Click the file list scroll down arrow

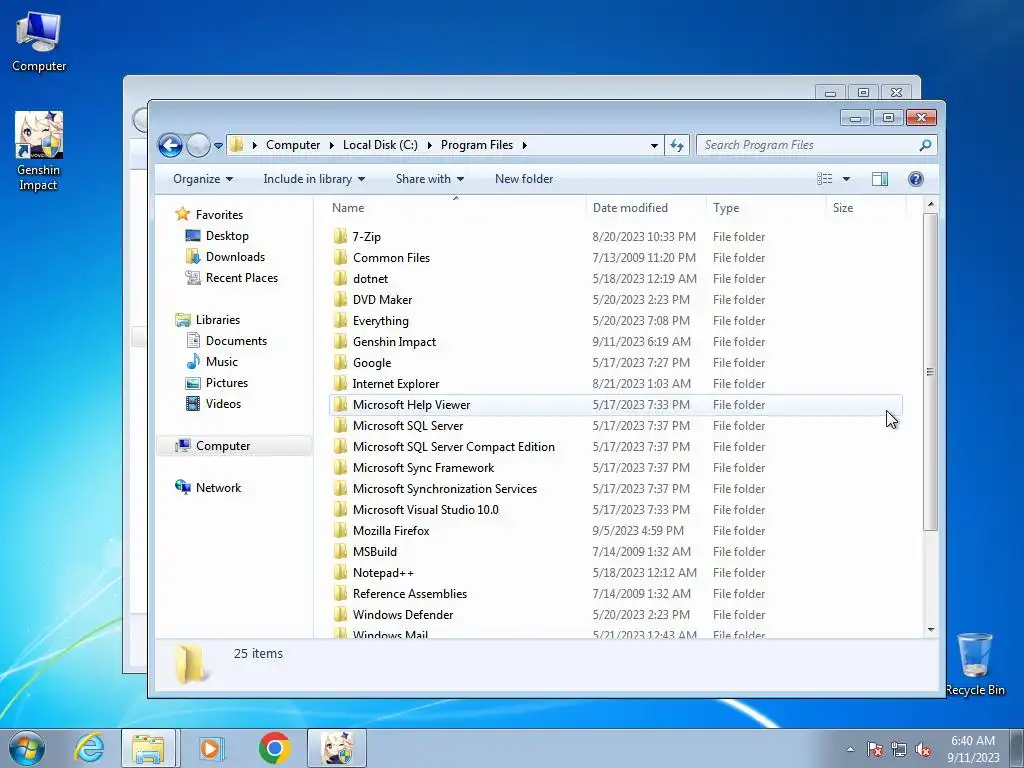click(x=931, y=630)
